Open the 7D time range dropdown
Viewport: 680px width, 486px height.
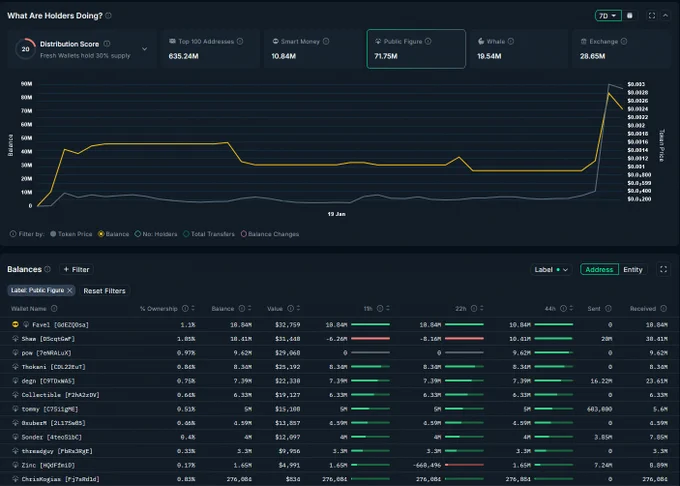point(608,16)
